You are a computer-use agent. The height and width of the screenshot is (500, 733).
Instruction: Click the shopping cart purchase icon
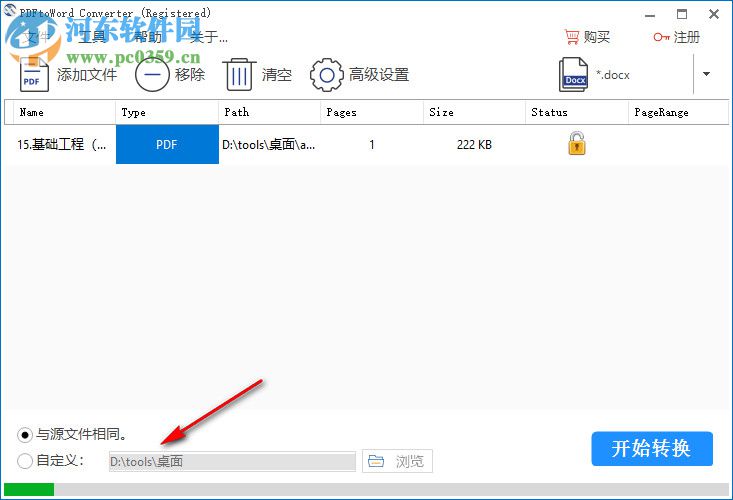(572, 37)
